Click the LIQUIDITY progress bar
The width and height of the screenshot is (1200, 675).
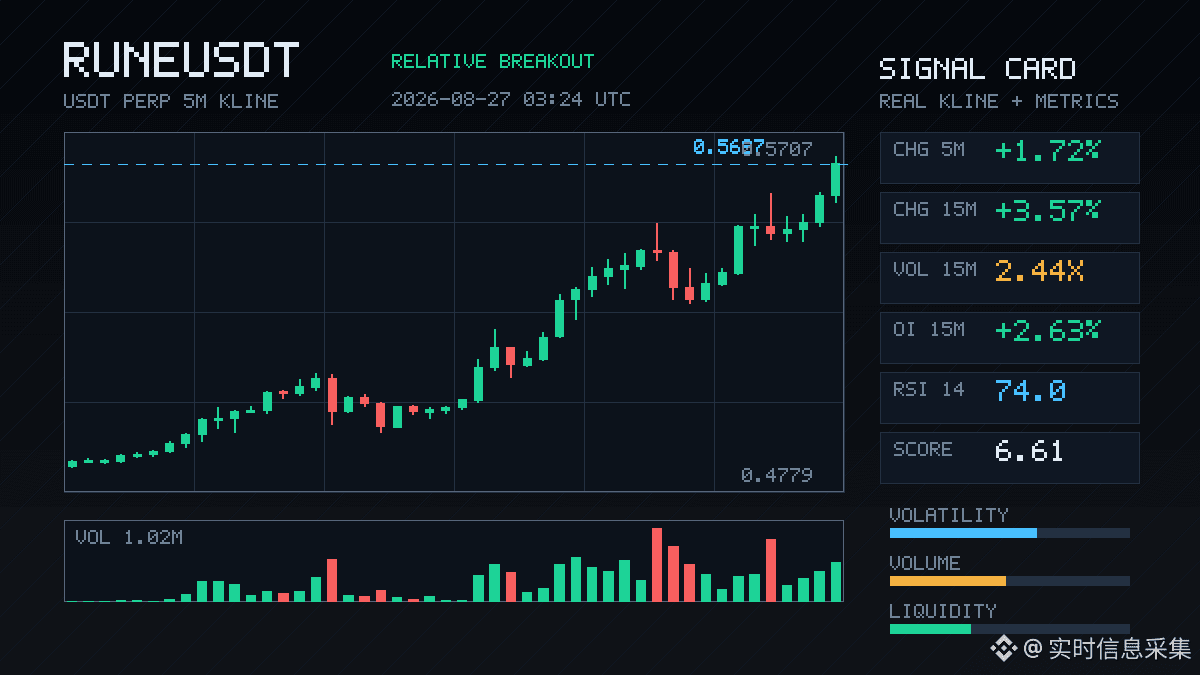click(1009, 629)
